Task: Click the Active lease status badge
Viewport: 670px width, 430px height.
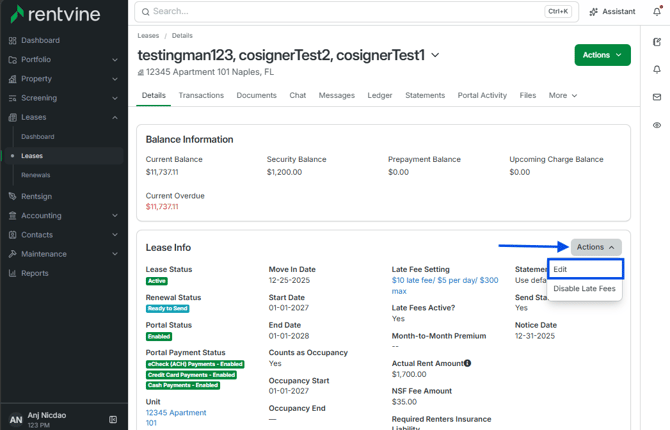Action: 157,281
